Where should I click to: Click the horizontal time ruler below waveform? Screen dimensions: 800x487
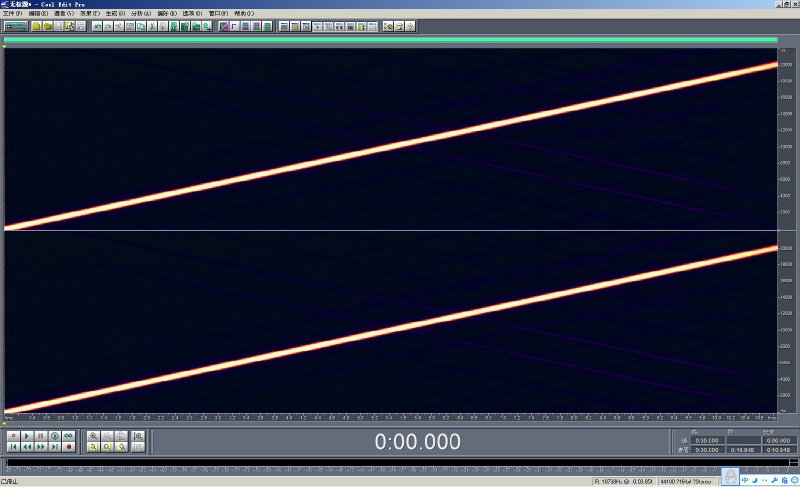pos(390,417)
